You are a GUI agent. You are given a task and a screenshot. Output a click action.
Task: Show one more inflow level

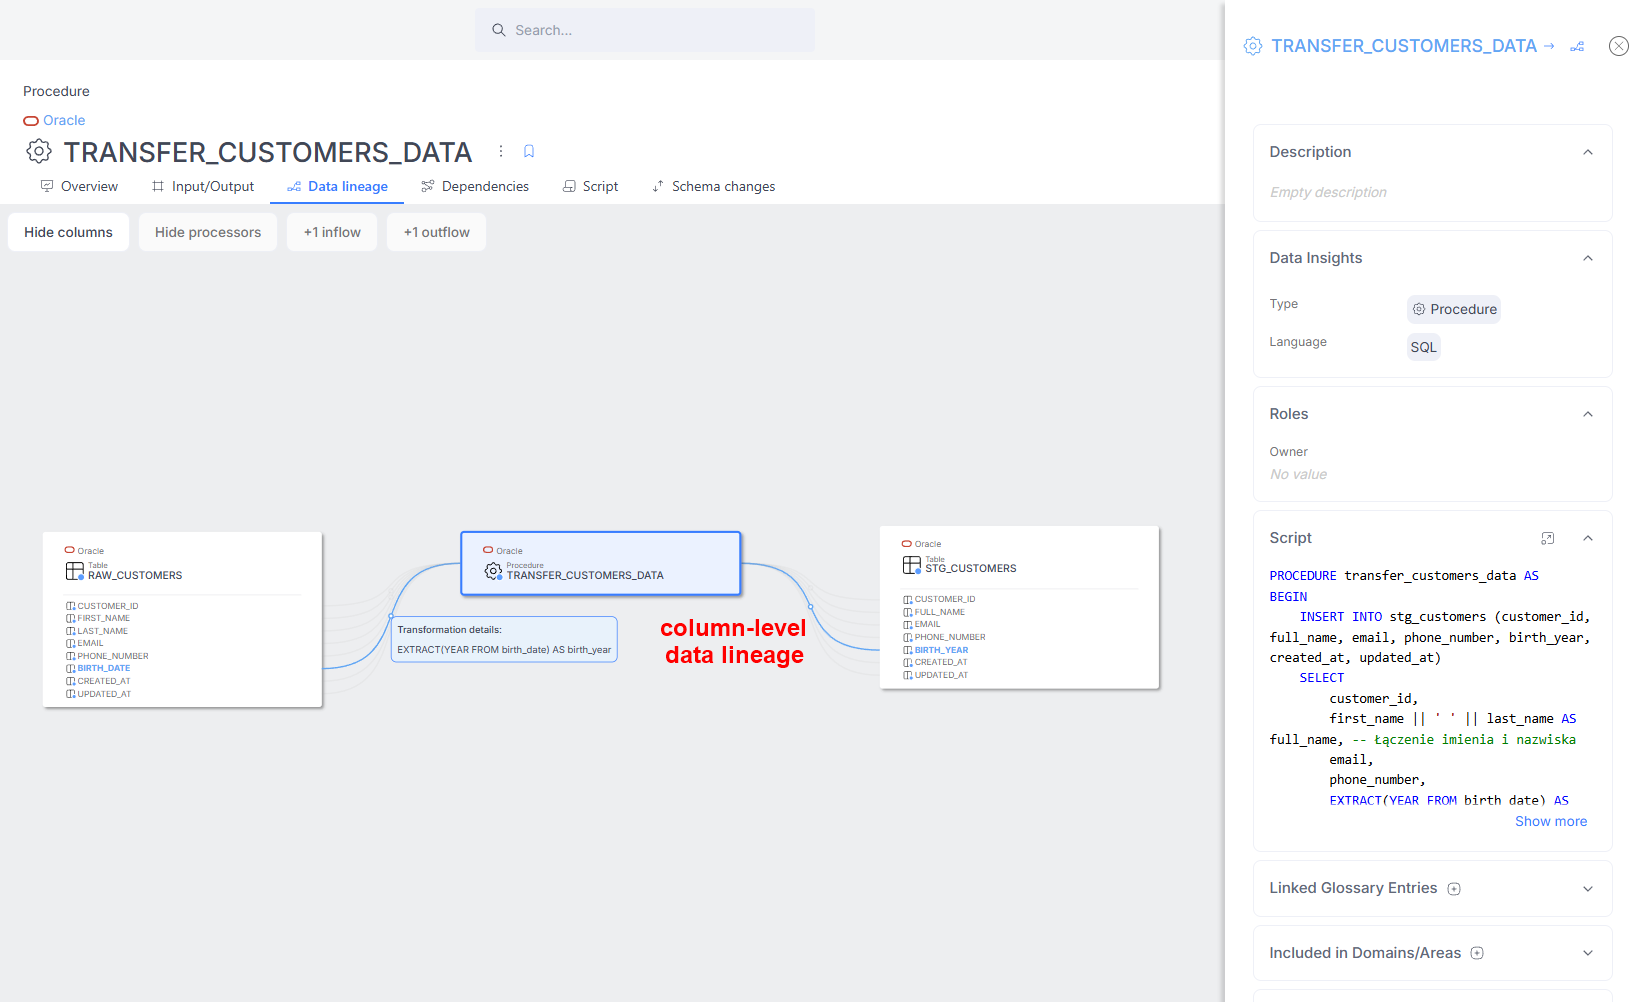(332, 232)
